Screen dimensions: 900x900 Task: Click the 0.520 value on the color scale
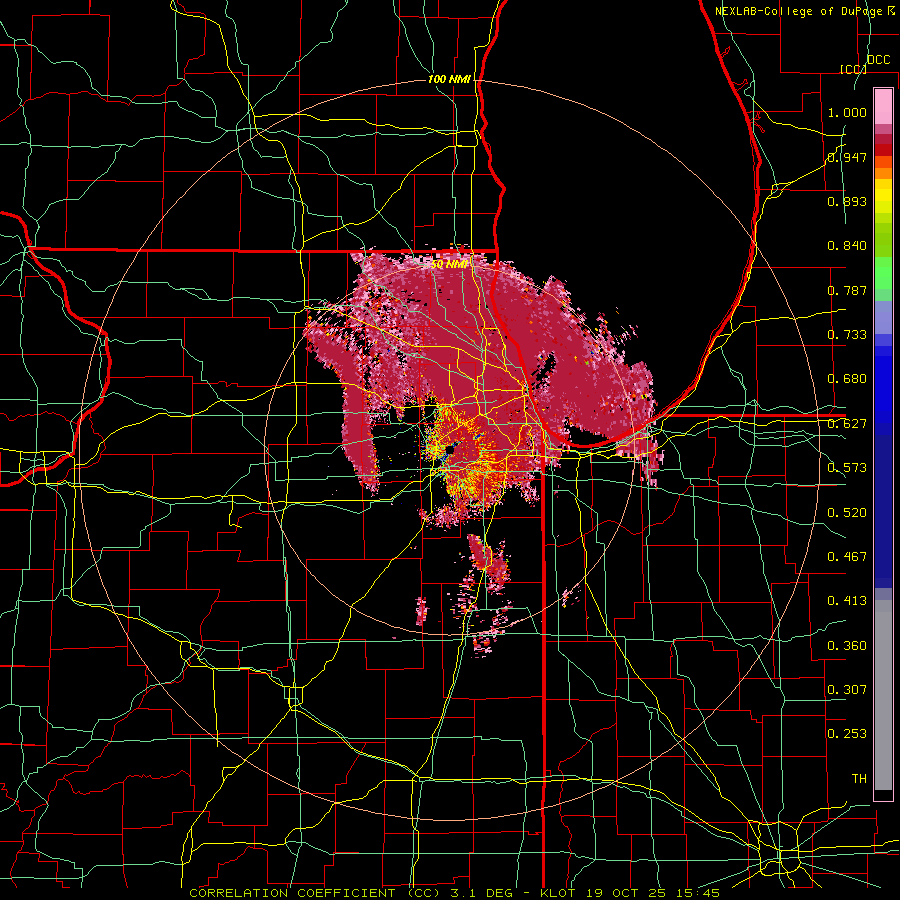pos(847,513)
